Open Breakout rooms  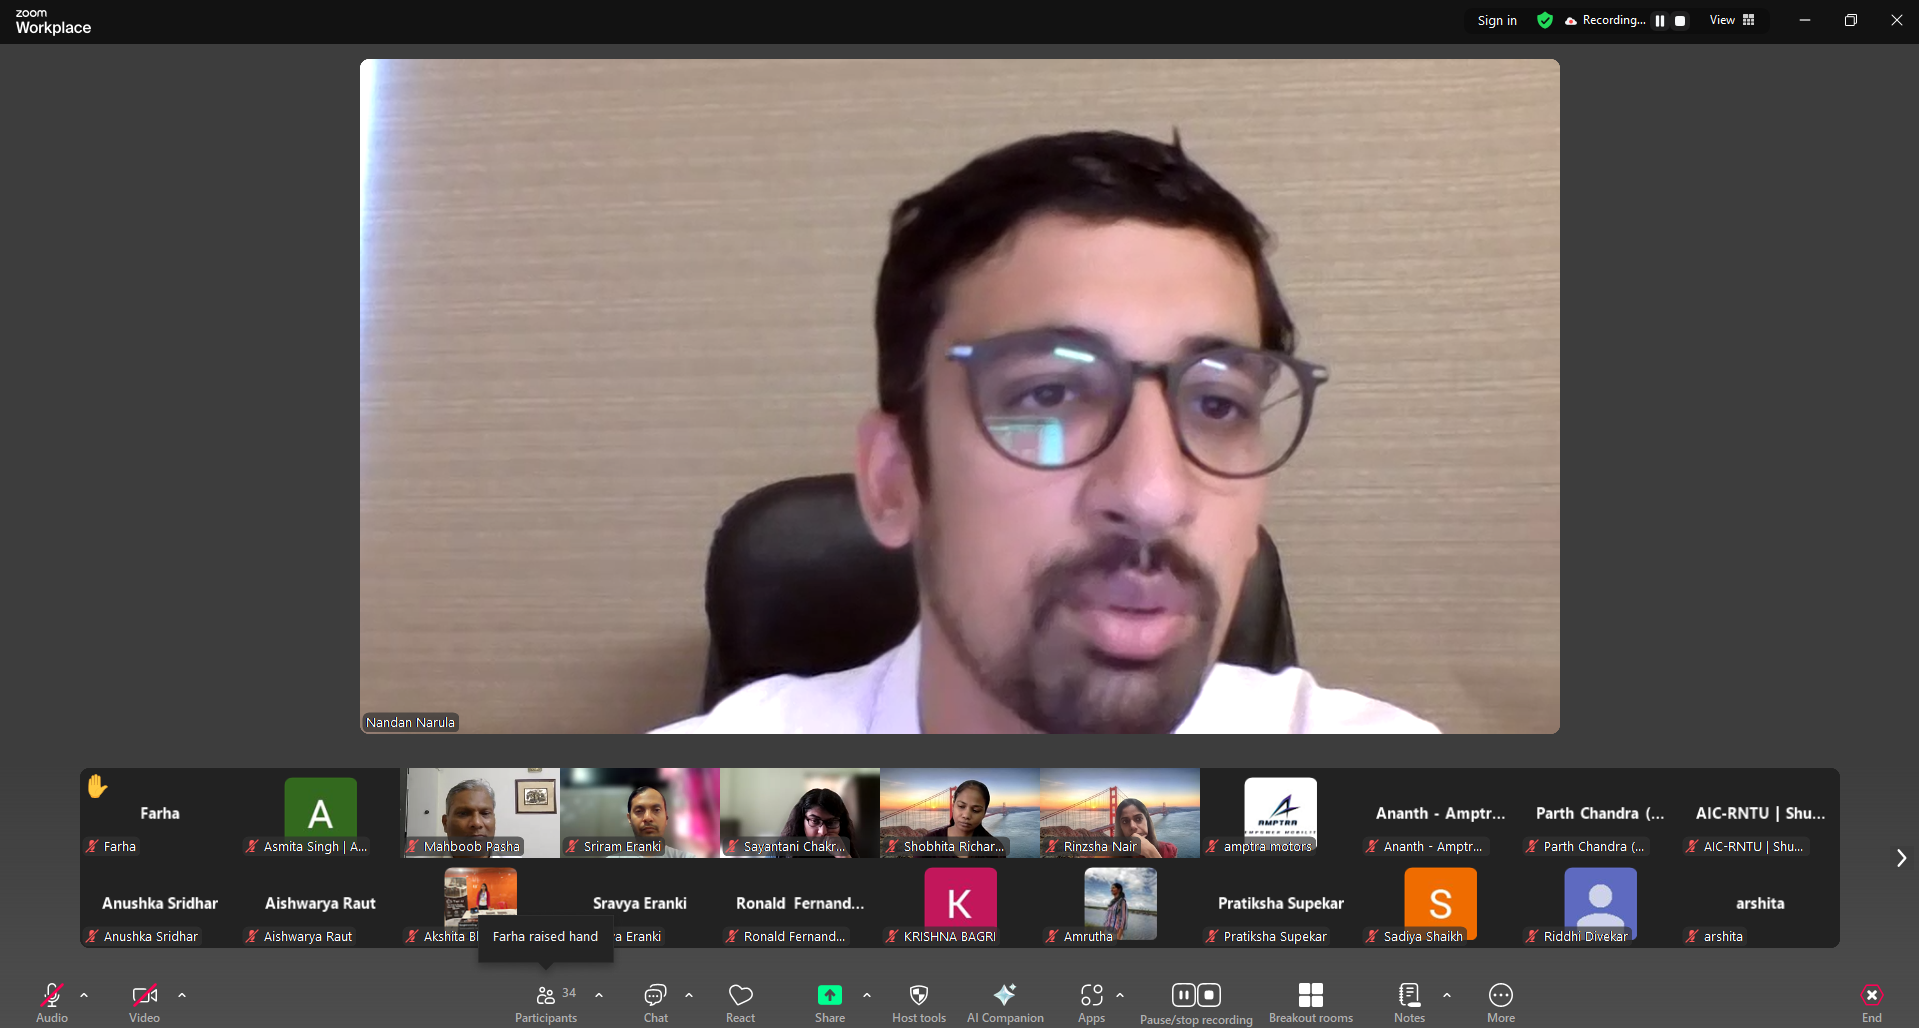tap(1310, 1003)
